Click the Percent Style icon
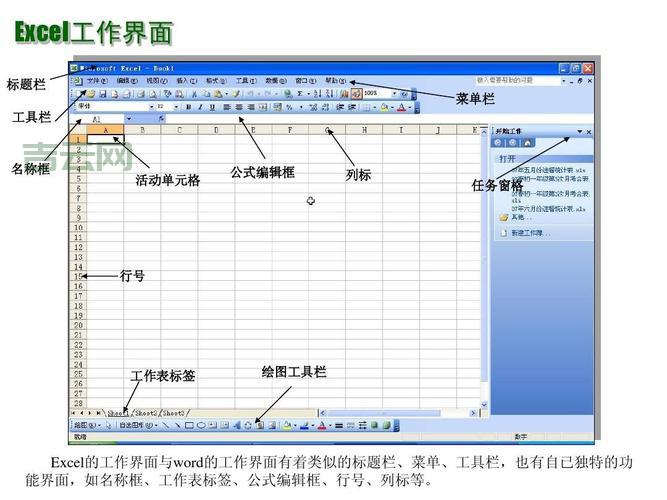Screen dimensions: 667x500 (289, 107)
